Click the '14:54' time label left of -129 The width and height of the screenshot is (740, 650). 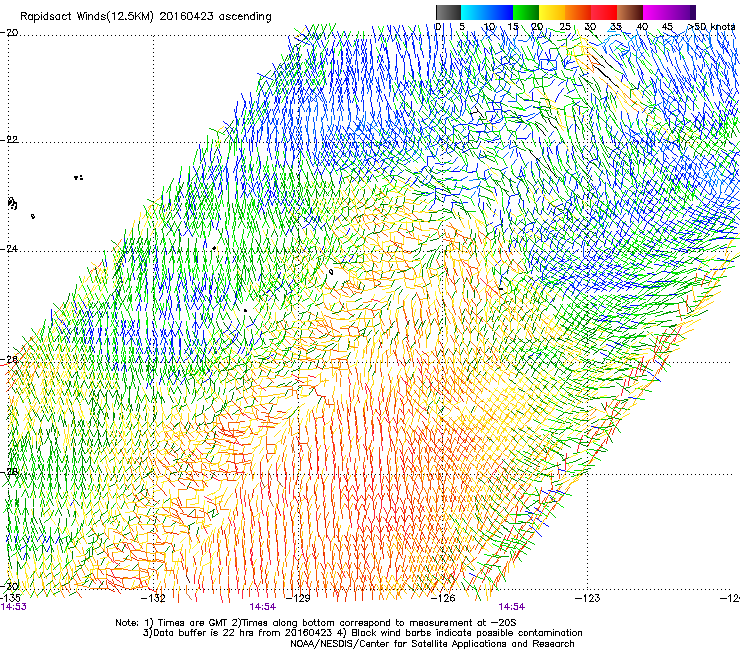coord(262,607)
